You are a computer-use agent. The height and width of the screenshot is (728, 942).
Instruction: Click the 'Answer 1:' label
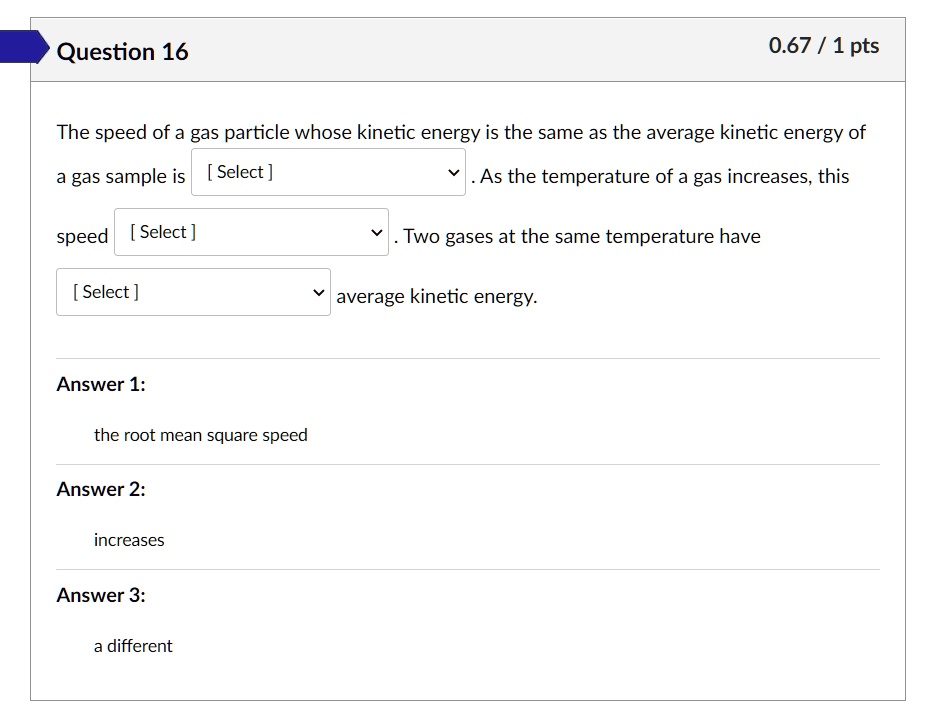click(101, 384)
